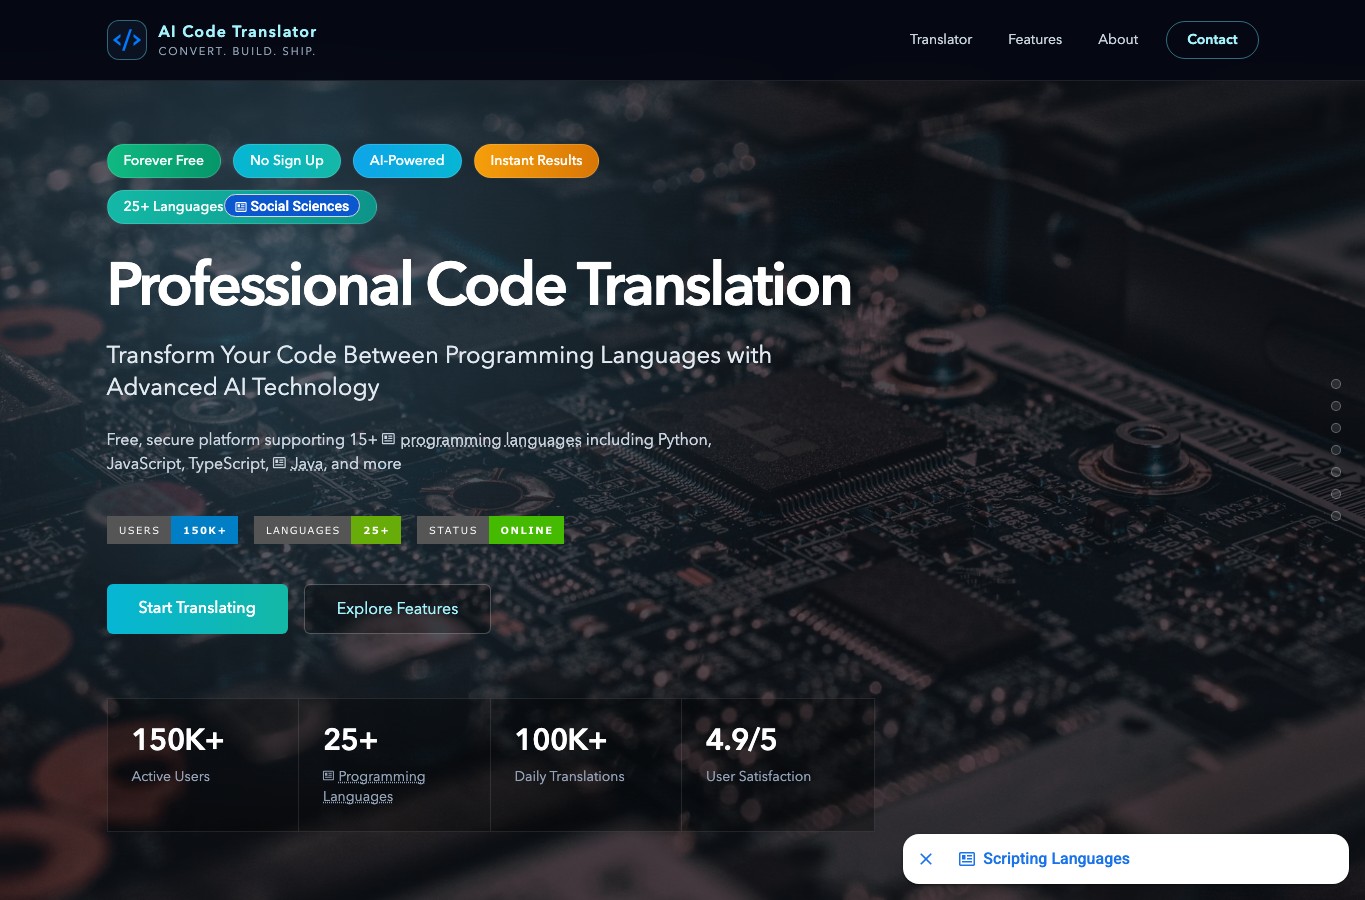Click the Start Translating button
1365x900 pixels.
197,608
